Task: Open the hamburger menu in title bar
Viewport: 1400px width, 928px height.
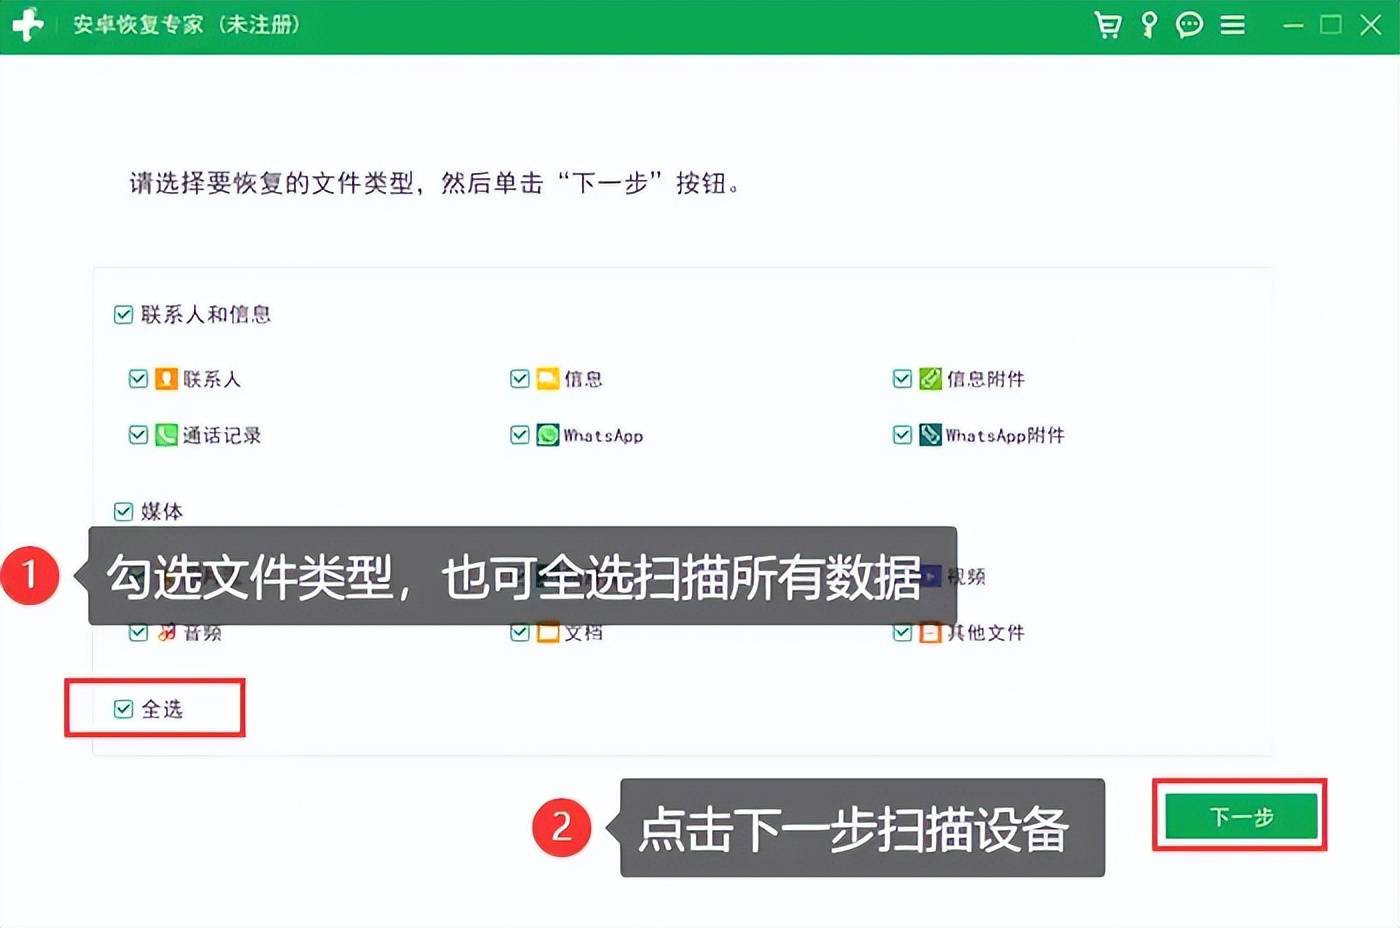Action: coord(1233,25)
